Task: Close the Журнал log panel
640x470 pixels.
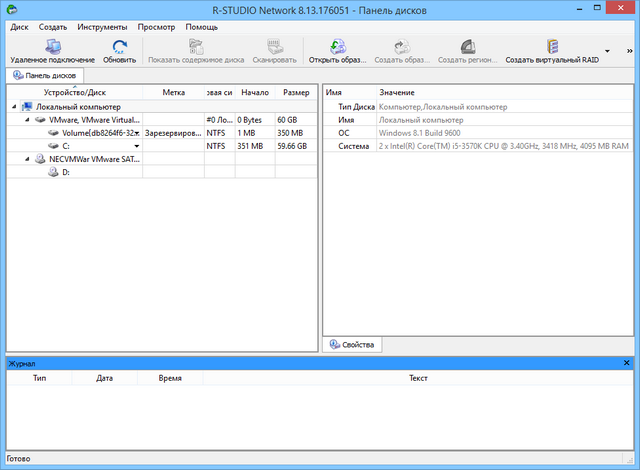Action: point(627,364)
